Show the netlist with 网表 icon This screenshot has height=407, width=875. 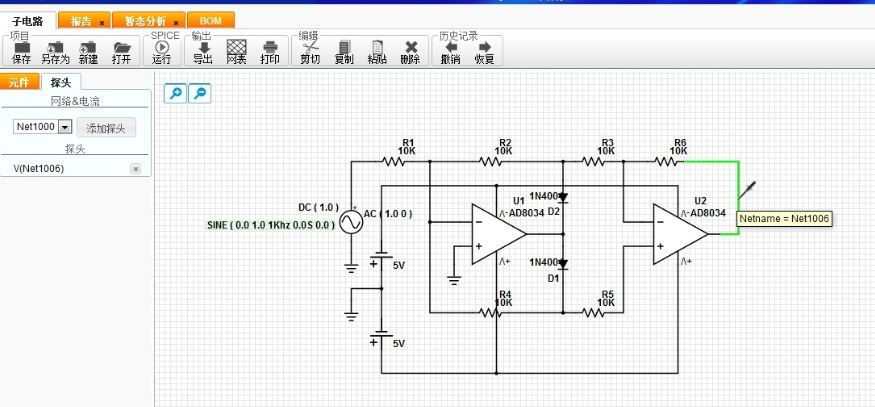[x=237, y=48]
